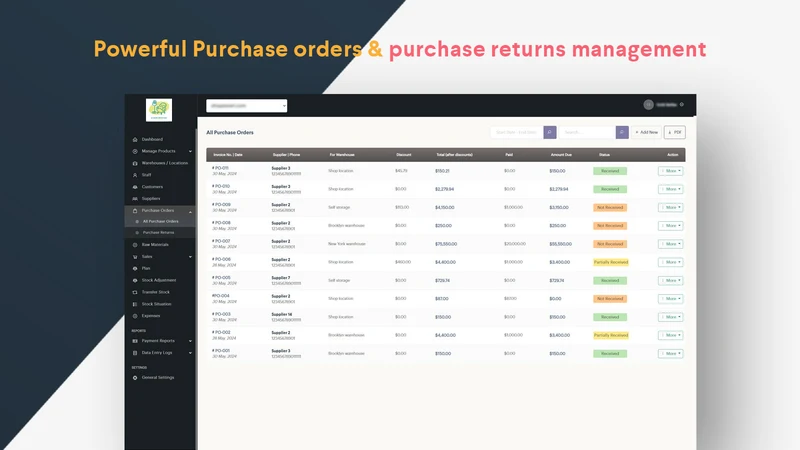
Task: Click invoice number # PO-007
Action: 221,241
